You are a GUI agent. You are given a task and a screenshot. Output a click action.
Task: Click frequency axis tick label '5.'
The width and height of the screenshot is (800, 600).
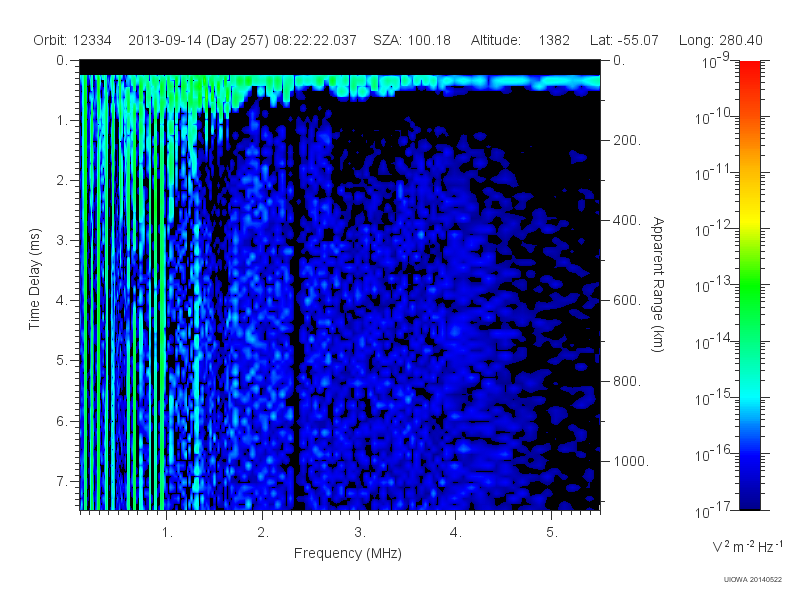tap(552, 533)
